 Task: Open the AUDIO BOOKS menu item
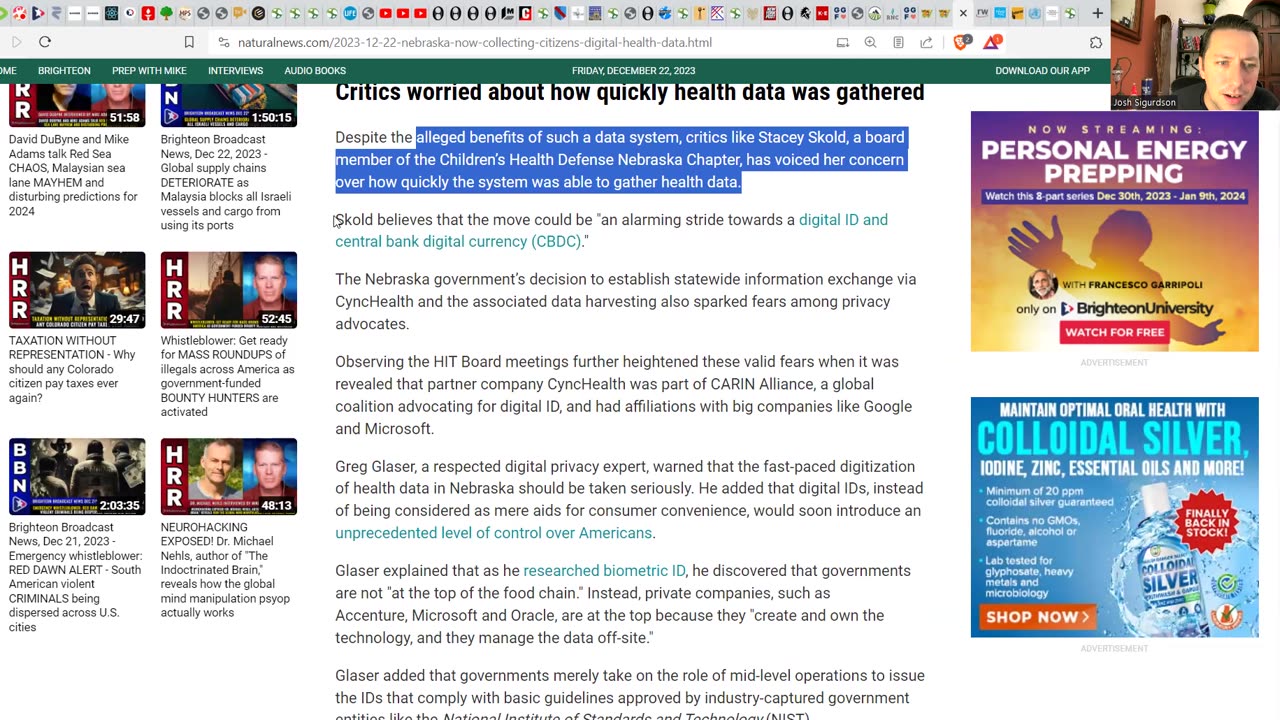pos(315,71)
